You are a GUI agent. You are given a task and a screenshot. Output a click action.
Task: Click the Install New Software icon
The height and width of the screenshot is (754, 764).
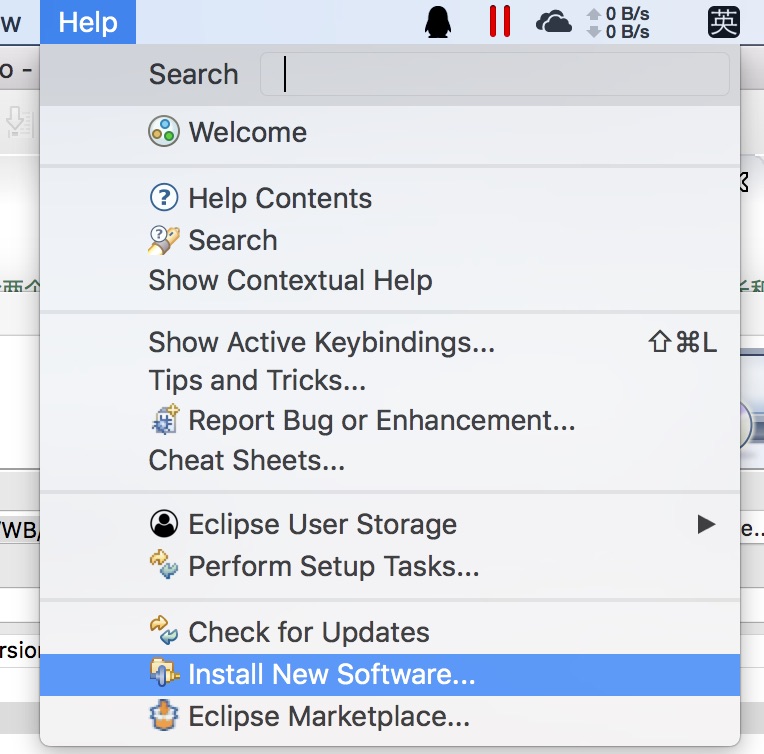pyautogui.click(x=164, y=673)
